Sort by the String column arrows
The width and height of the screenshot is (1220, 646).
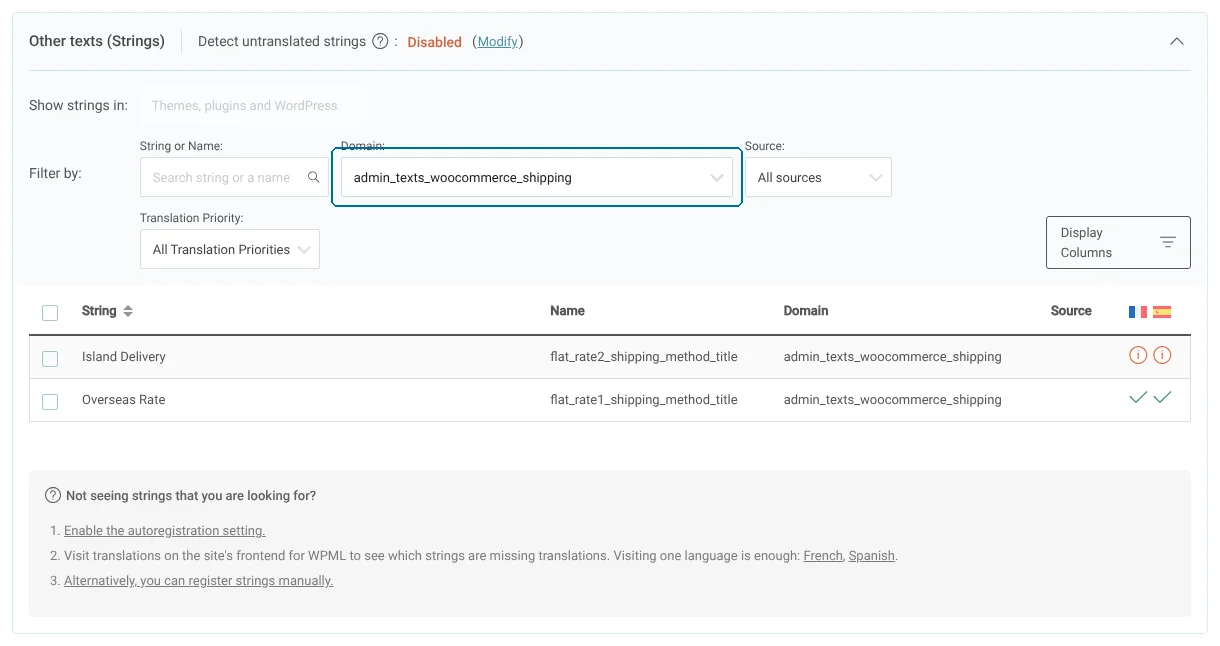tap(128, 311)
